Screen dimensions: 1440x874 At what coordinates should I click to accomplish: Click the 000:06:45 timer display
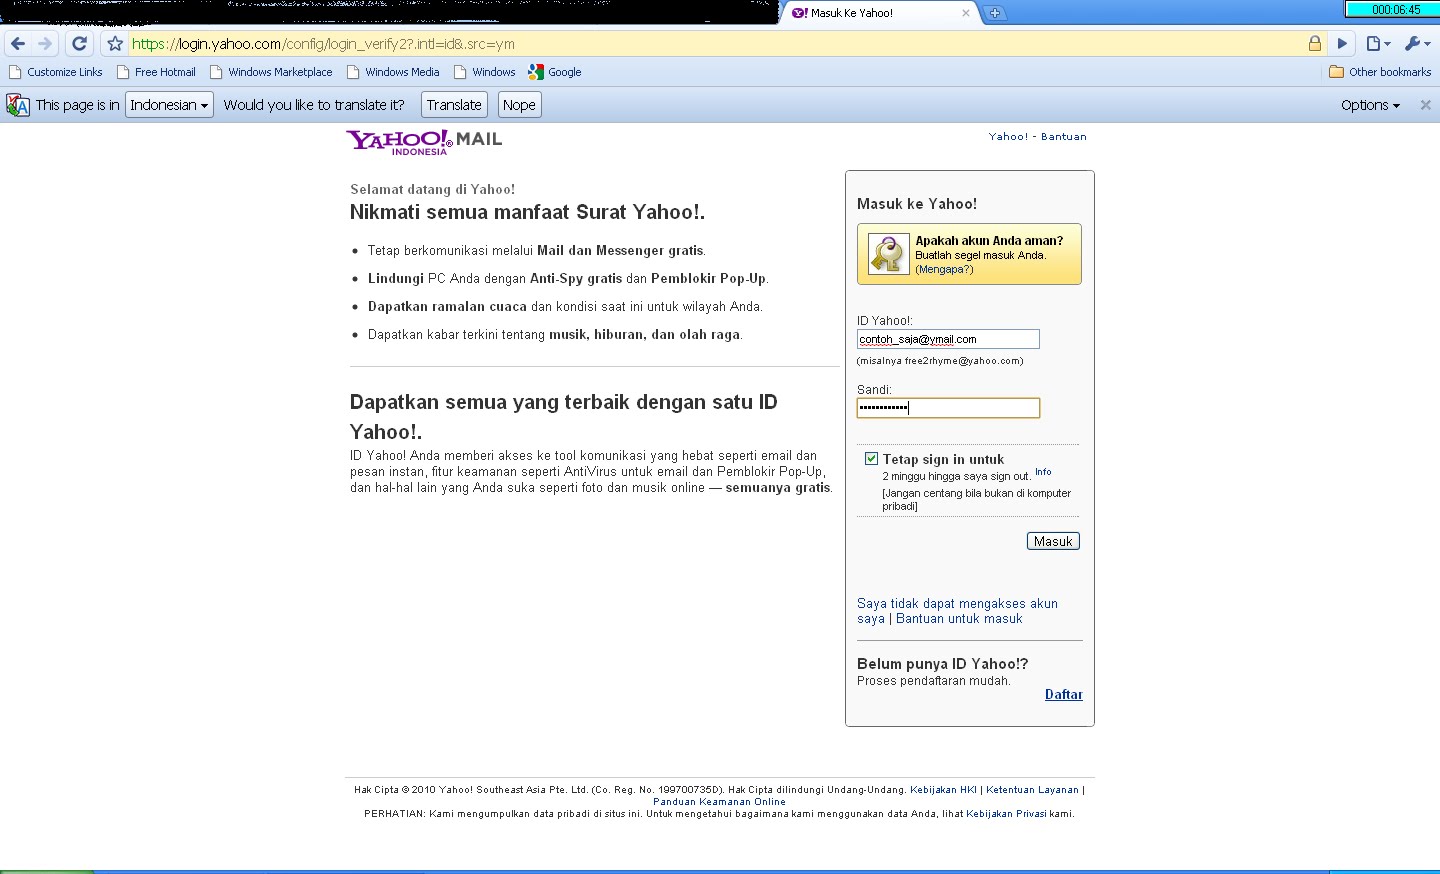point(1392,9)
